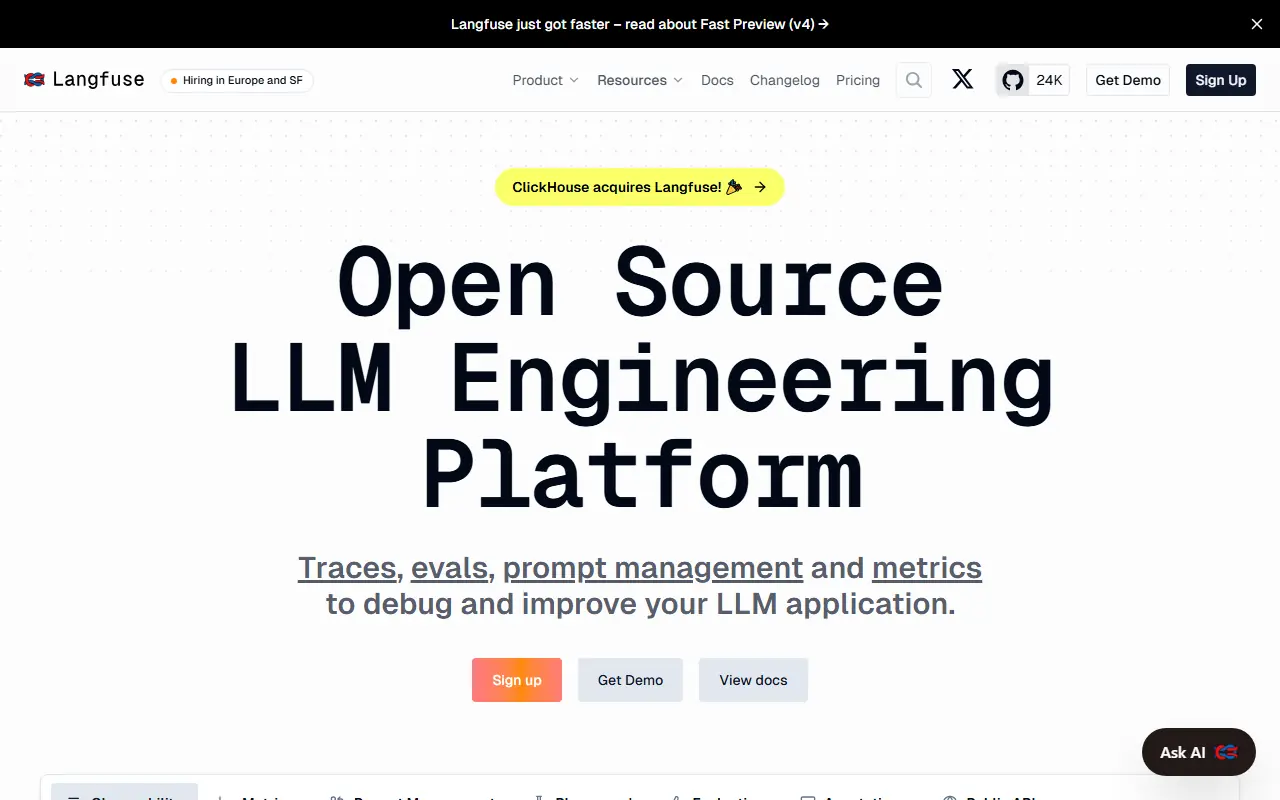The width and height of the screenshot is (1280, 800).
Task: Open the traces link in the headline
Action: coord(347,567)
